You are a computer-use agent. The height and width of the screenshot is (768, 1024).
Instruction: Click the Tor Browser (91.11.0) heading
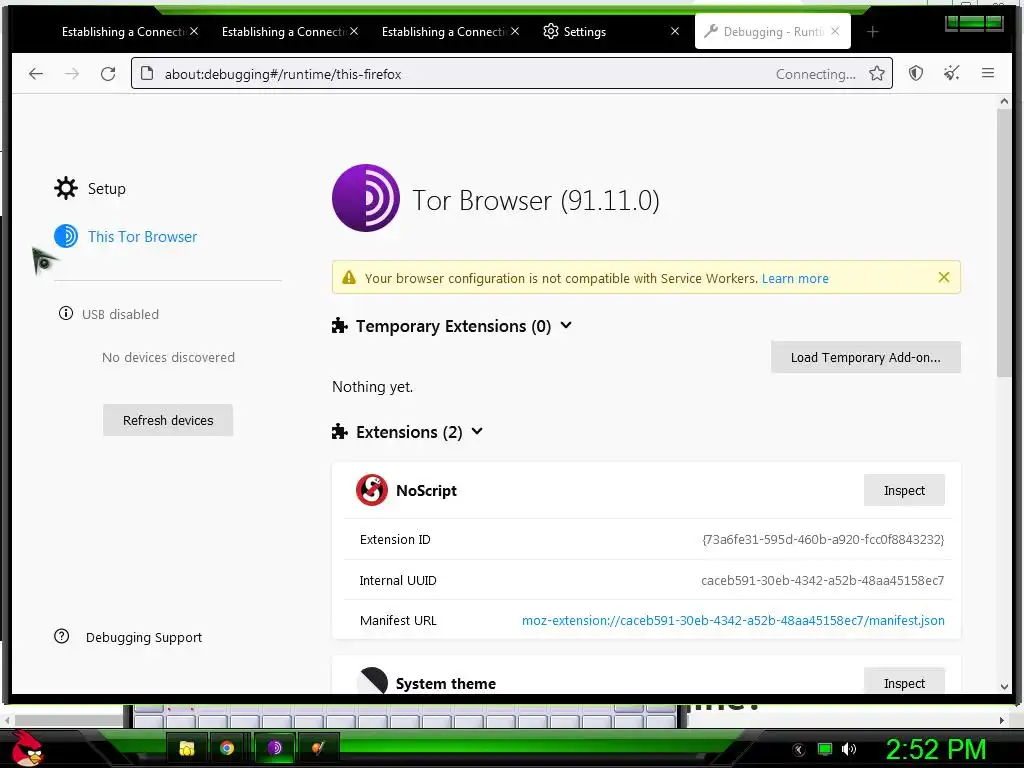pyautogui.click(x=536, y=200)
